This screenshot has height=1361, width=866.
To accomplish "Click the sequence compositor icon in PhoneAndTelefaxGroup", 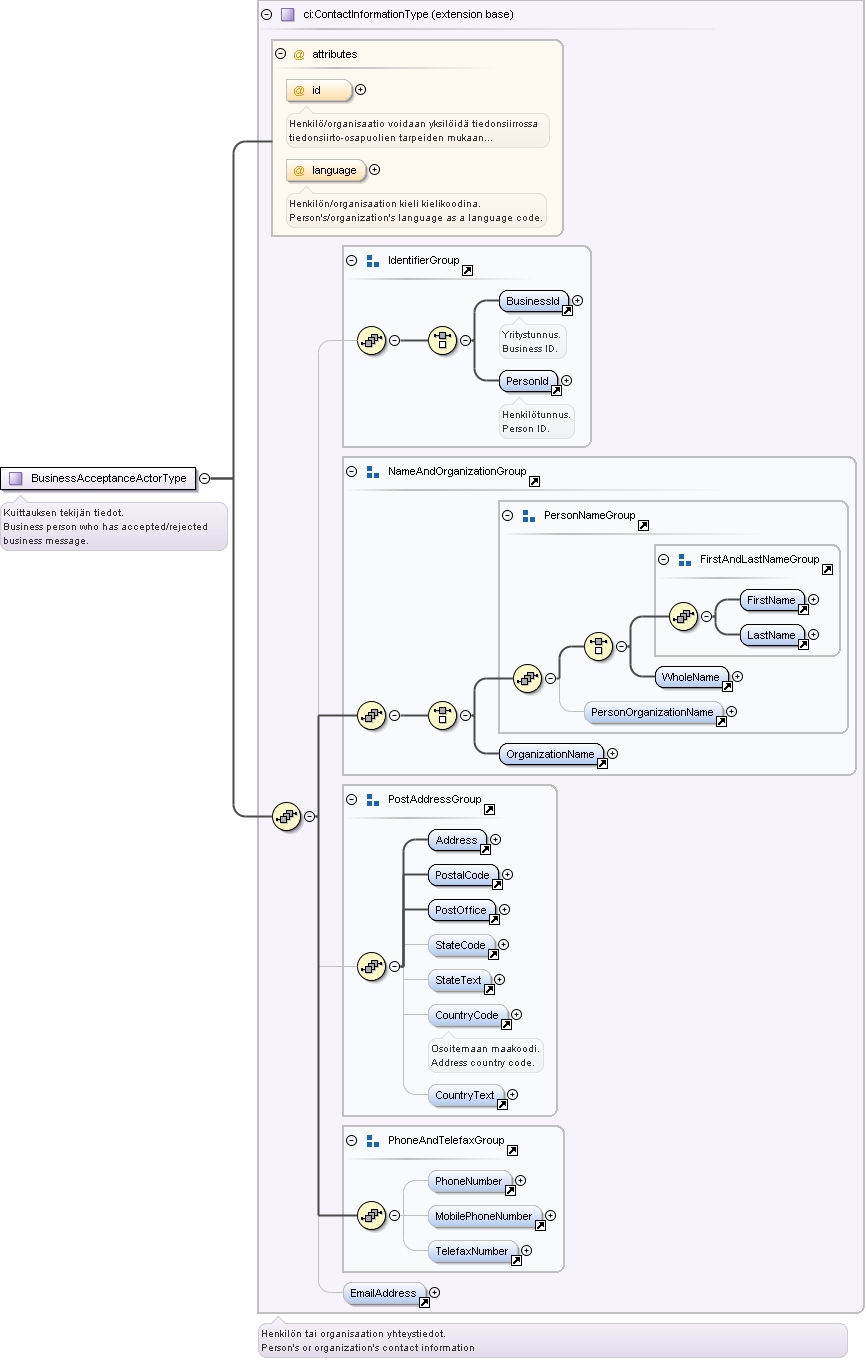I will tap(371, 1215).
